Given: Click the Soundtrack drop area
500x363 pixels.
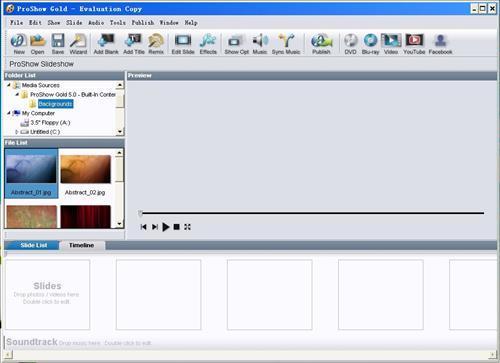Looking at the screenshot, I should pos(250,342).
